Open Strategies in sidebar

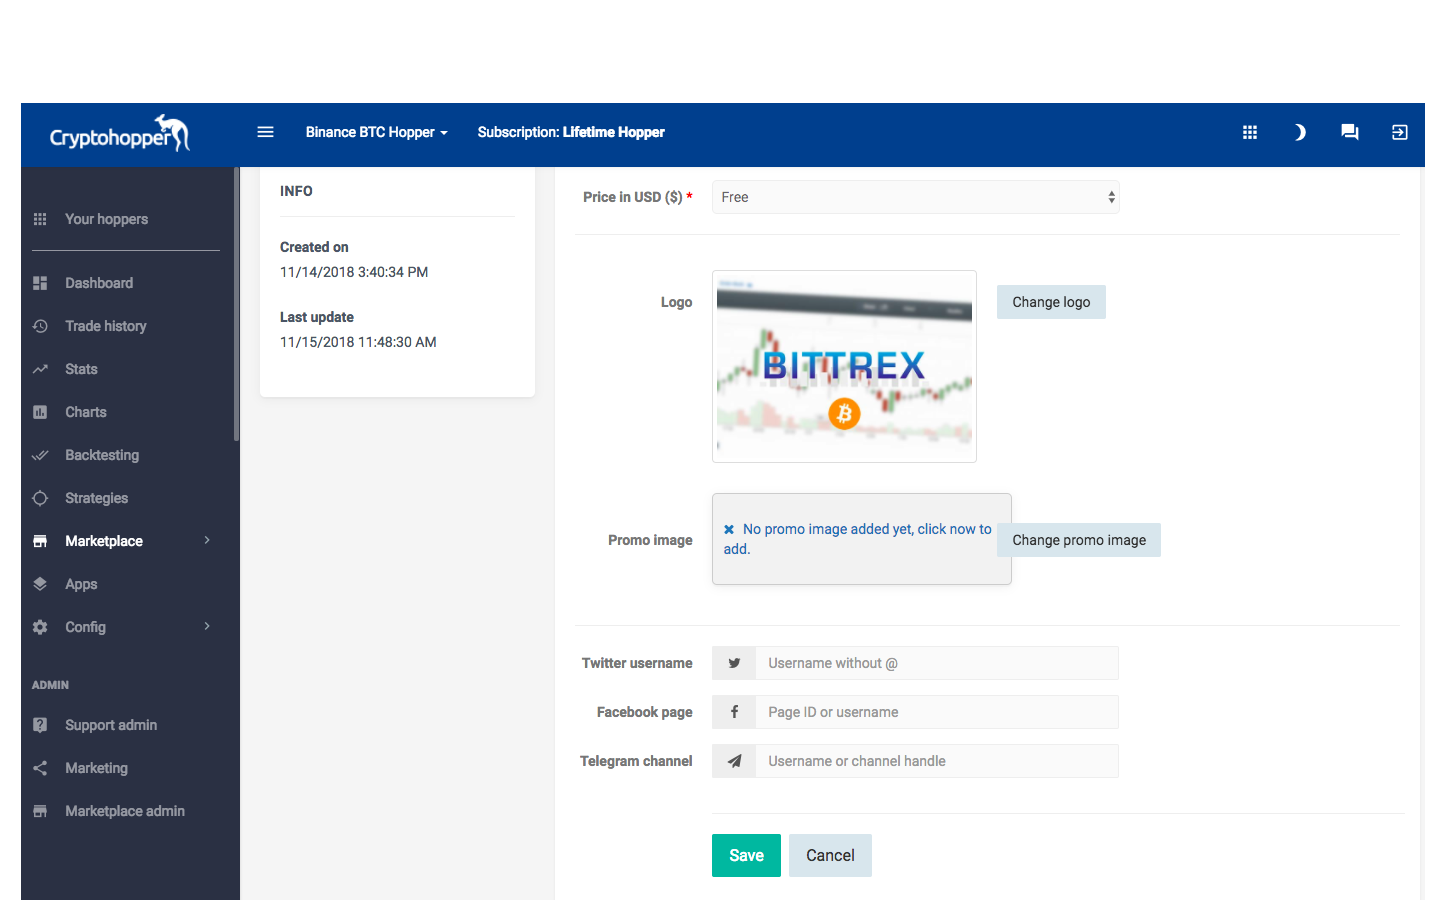(x=96, y=498)
